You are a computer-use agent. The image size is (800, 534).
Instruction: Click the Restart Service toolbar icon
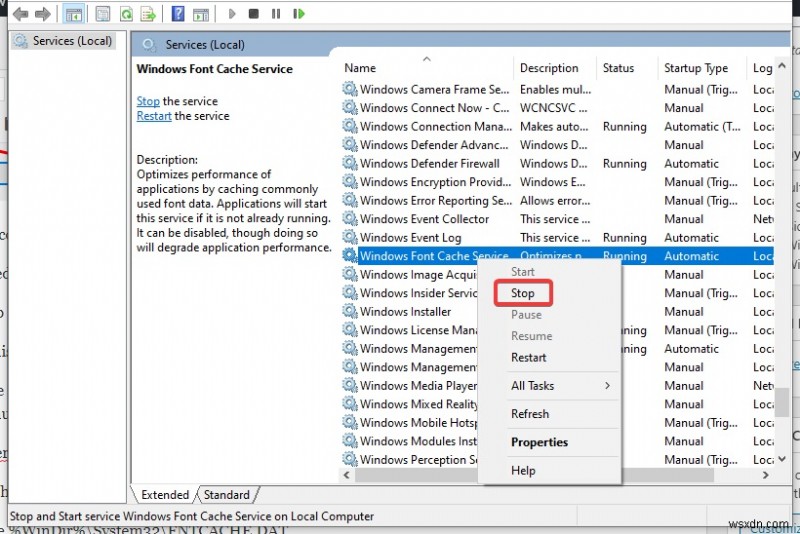click(x=299, y=14)
